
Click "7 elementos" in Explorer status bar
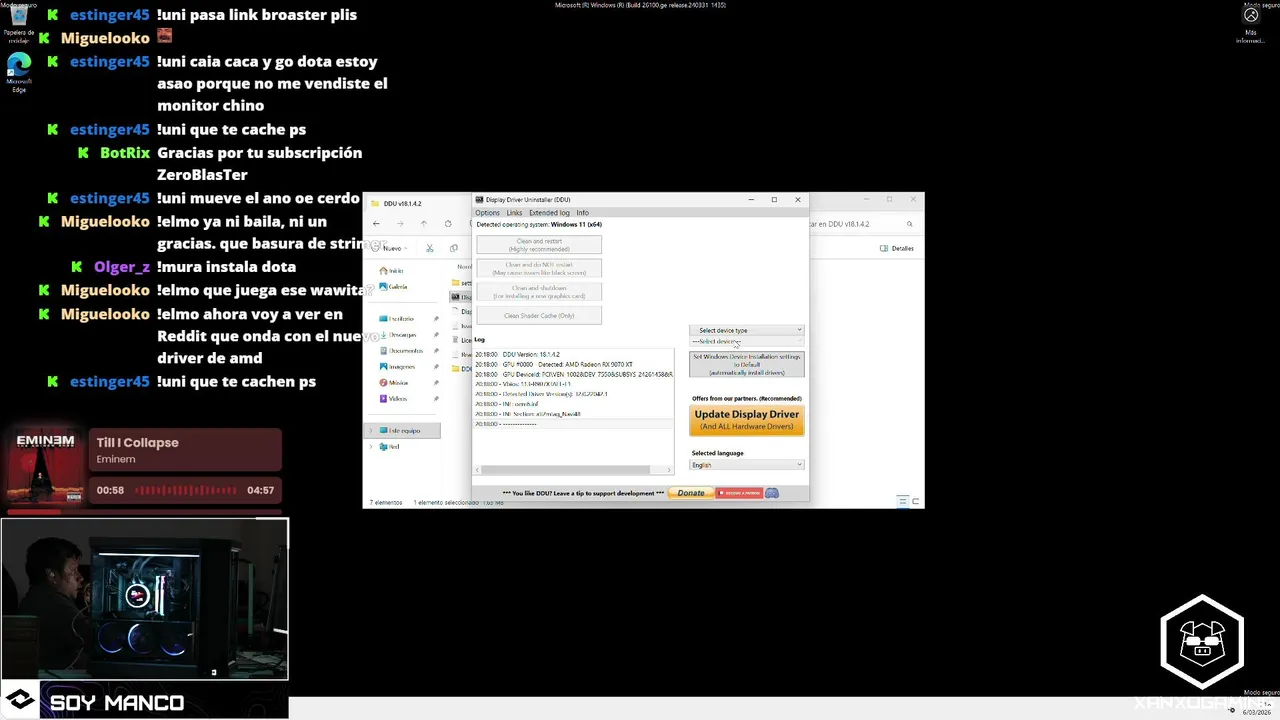tap(385, 502)
